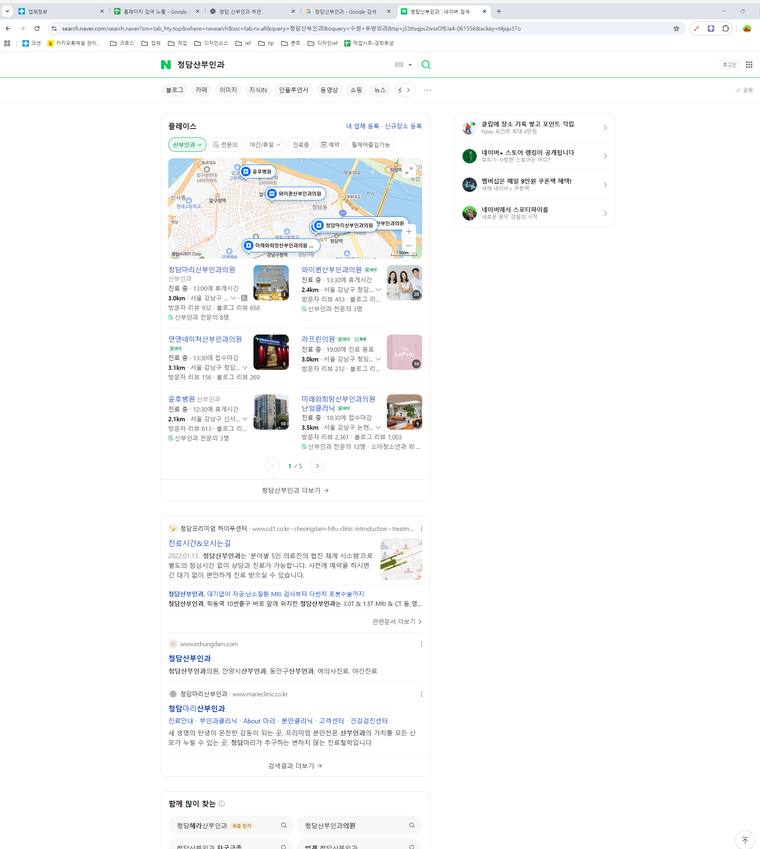The image size is (760, 849).
Task: Click the 내 업체 등록 link
Action: pyautogui.click(x=362, y=126)
